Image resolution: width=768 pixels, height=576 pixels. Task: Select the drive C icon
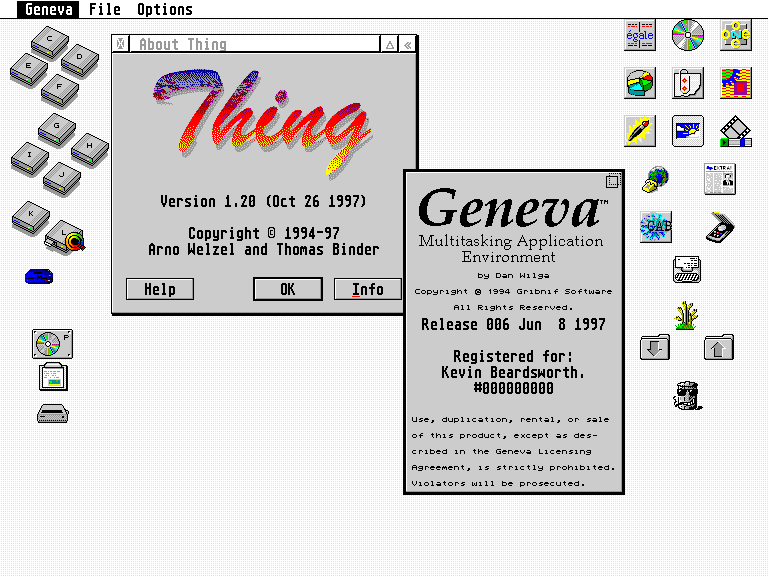(x=49, y=42)
